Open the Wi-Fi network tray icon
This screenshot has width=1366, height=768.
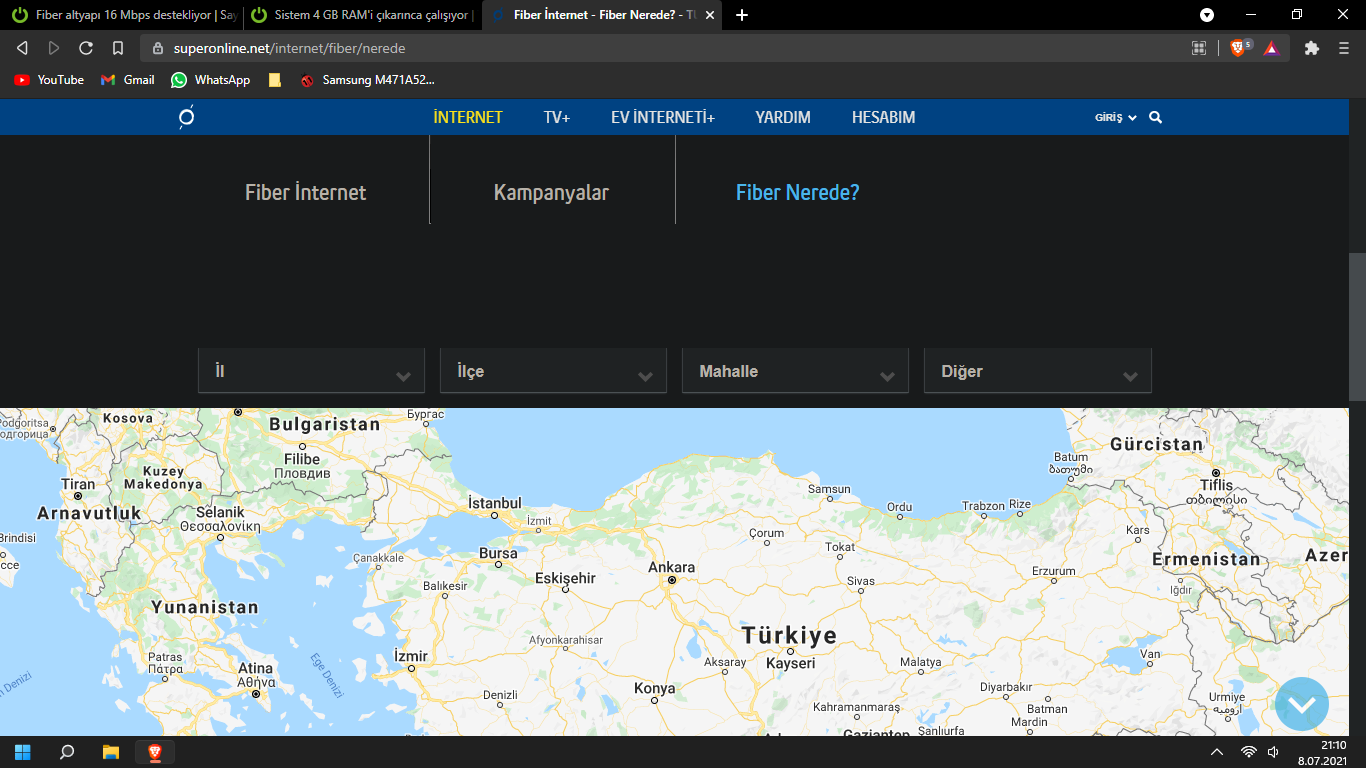tap(1249, 752)
